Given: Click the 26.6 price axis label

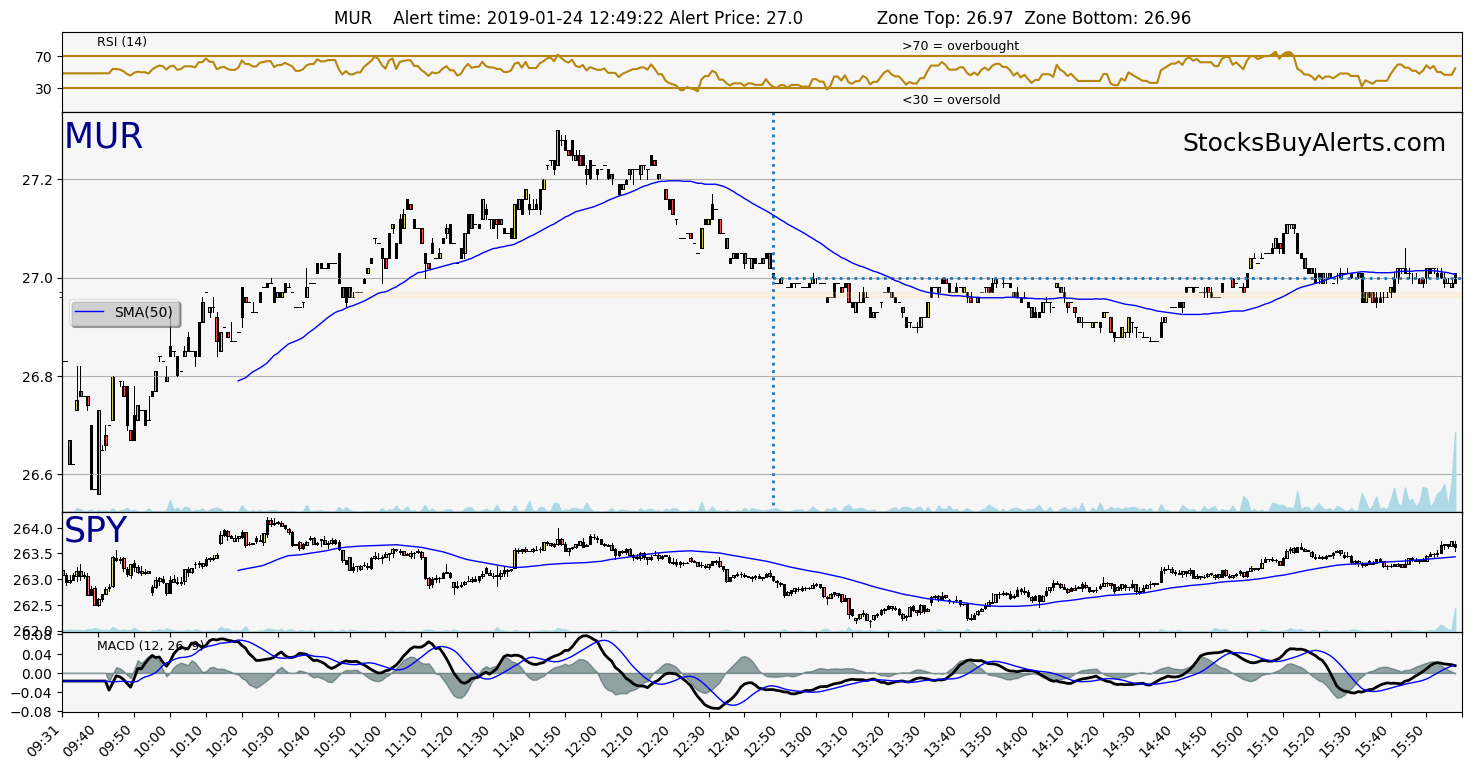Looking at the screenshot, I should pyautogui.click(x=42, y=475).
